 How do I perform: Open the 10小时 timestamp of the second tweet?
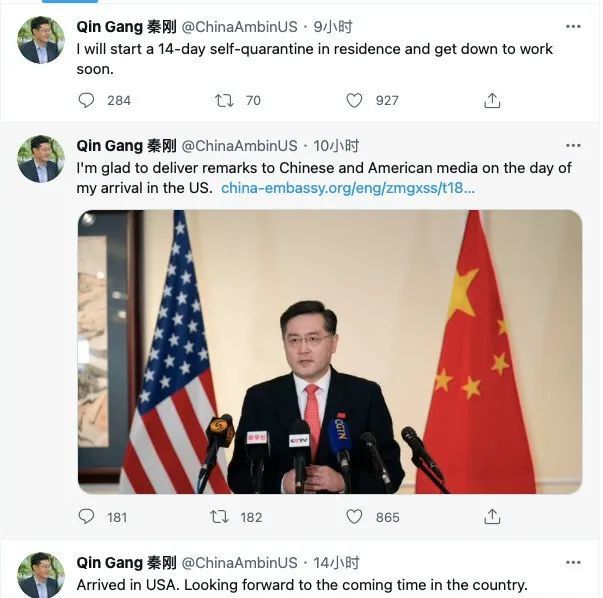pyautogui.click(x=336, y=146)
